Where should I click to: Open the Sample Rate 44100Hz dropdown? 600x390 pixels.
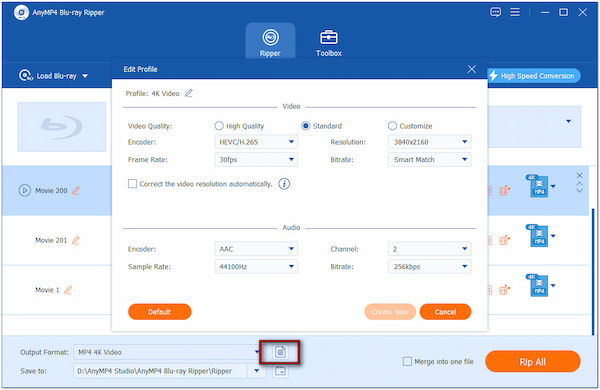point(256,266)
